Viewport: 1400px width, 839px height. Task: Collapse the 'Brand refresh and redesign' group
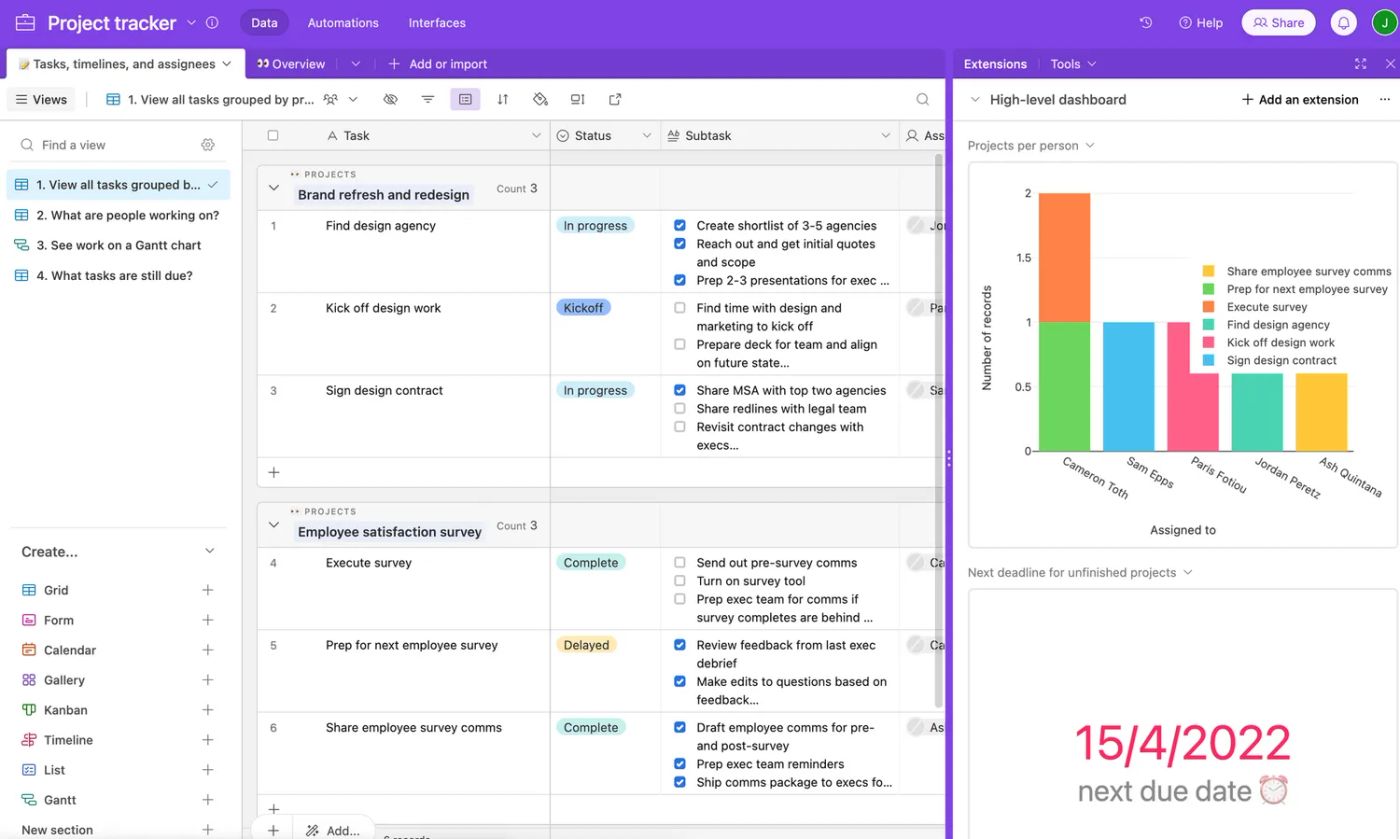[x=273, y=186]
